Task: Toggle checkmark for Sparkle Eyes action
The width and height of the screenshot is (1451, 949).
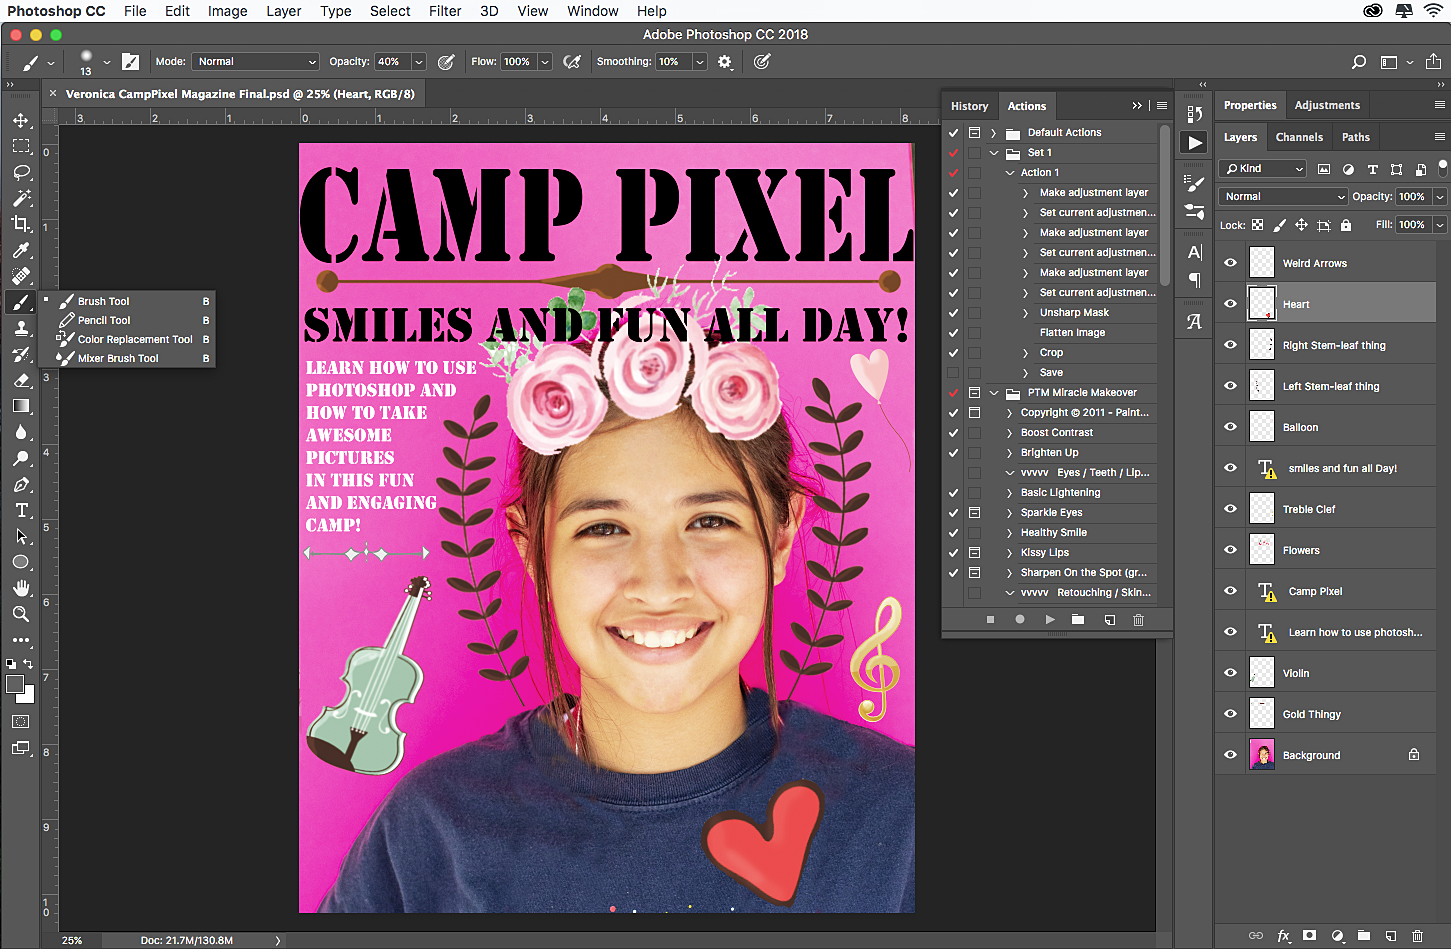Action: pos(954,513)
